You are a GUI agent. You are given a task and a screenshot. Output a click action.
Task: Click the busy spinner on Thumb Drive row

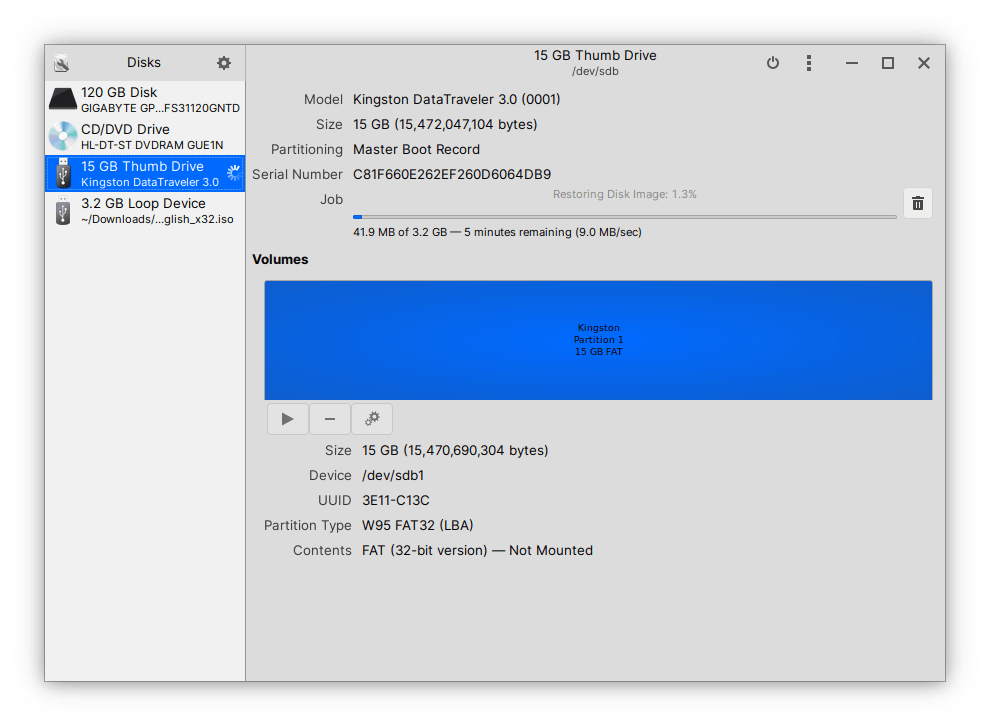coord(234,173)
